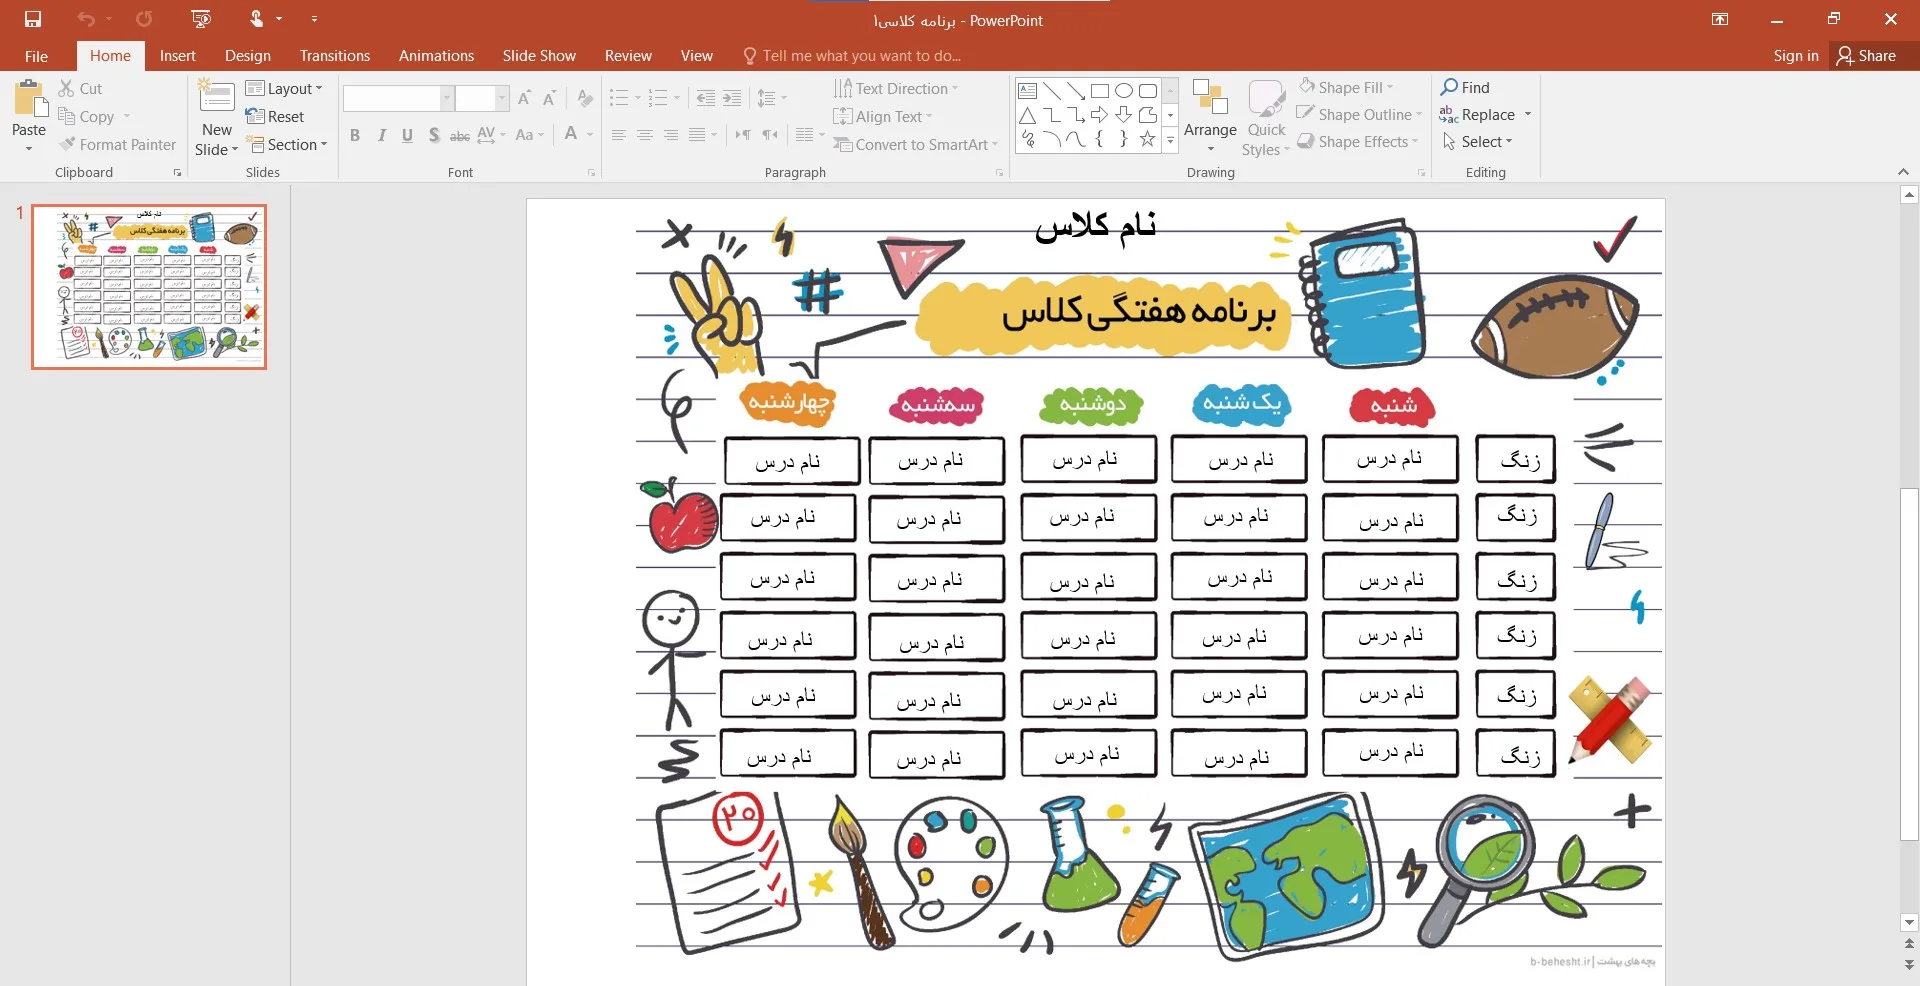The height and width of the screenshot is (986, 1920).
Task: Expand the shapes gallery More arrow
Action: (x=1170, y=141)
